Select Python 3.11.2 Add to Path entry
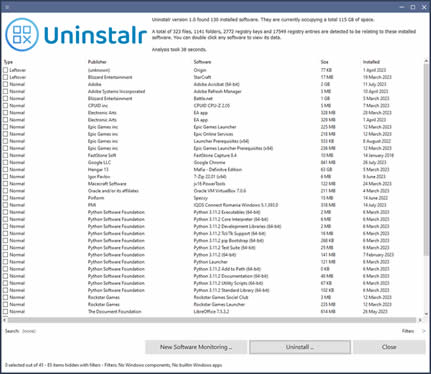This screenshot has width=431, height=374. click(x=227, y=269)
